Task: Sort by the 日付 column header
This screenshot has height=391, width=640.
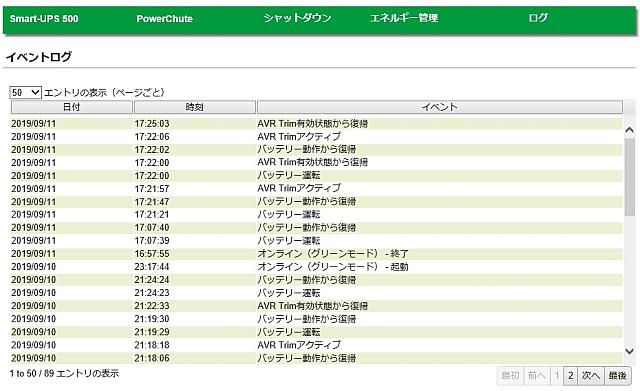Action: tap(71, 107)
